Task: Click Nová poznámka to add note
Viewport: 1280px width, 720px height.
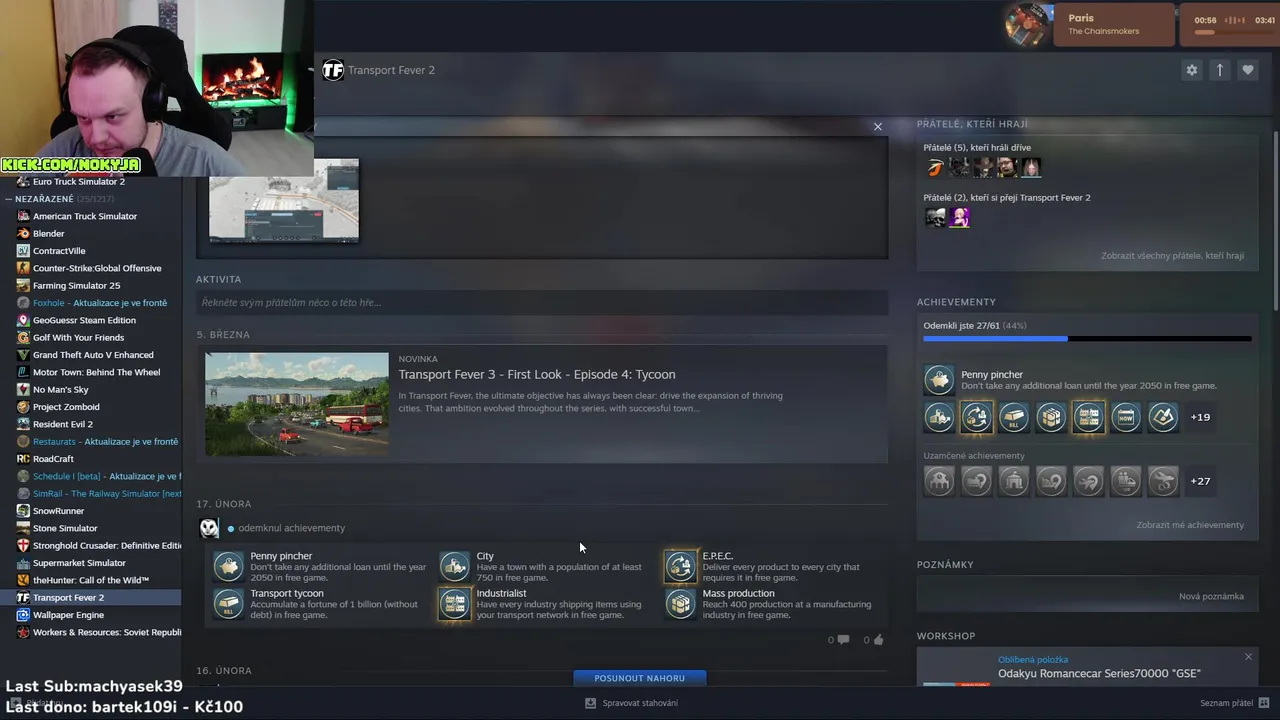Action: [1211, 596]
